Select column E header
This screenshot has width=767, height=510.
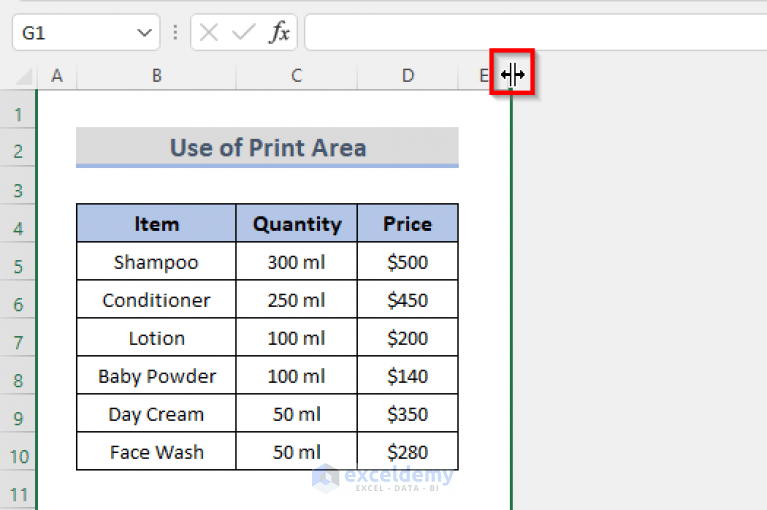tap(483, 76)
